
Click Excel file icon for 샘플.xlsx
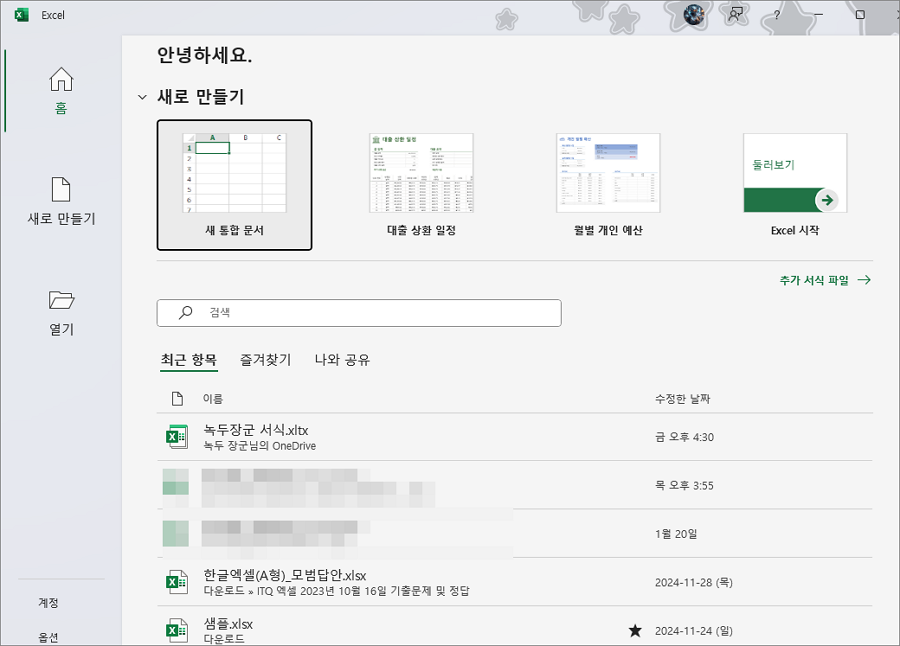coord(177,630)
